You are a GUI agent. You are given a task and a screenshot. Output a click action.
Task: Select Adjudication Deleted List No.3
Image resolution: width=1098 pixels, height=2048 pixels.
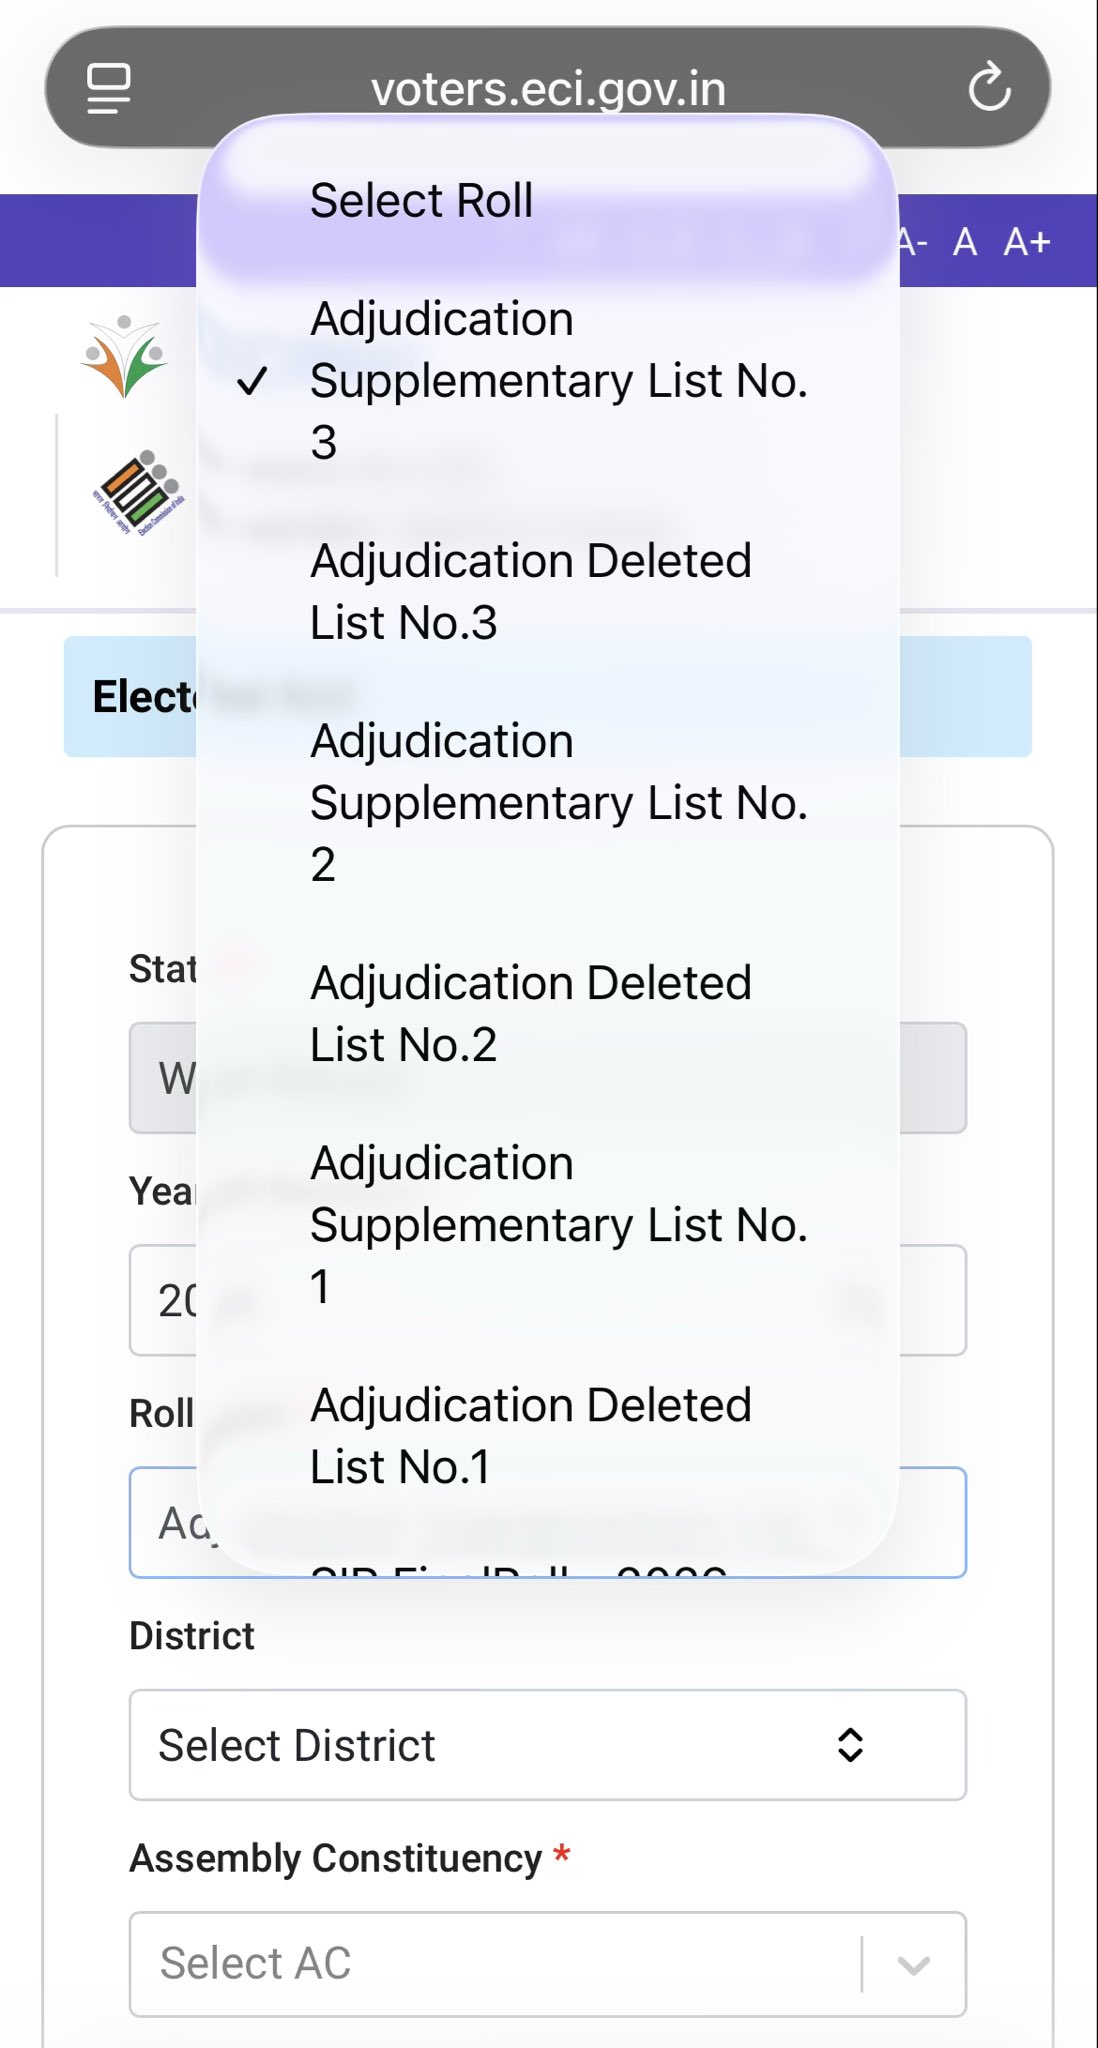click(530, 592)
